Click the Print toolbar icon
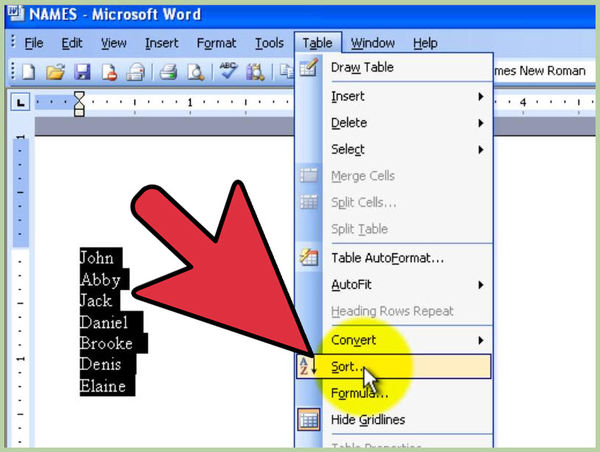The width and height of the screenshot is (600, 452). pyautogui.click(x=168, y=72)
